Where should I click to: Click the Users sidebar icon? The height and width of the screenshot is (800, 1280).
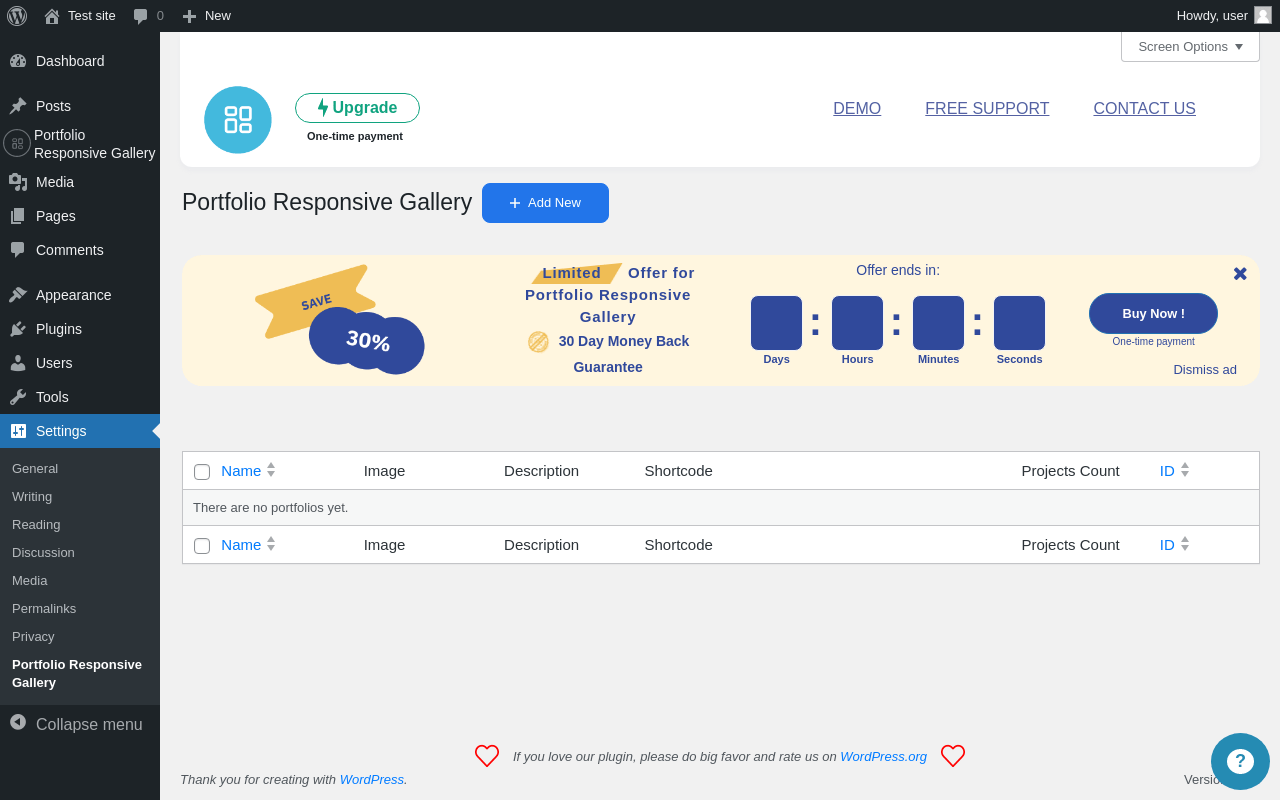coord(18,363)
